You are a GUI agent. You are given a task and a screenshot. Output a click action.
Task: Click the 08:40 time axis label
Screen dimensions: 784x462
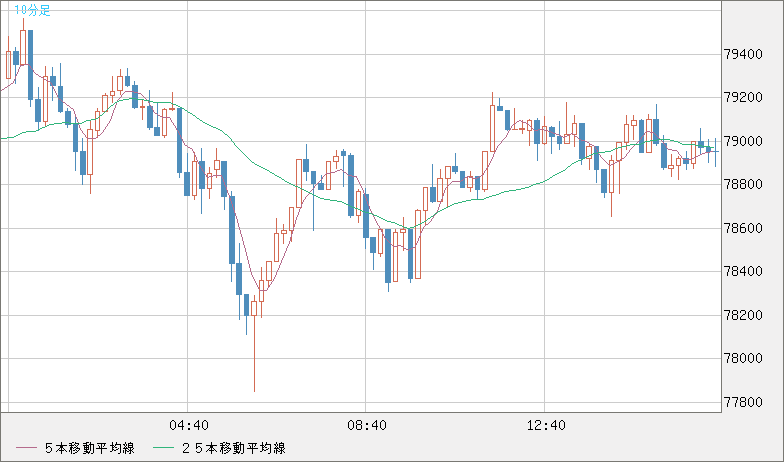366,426
